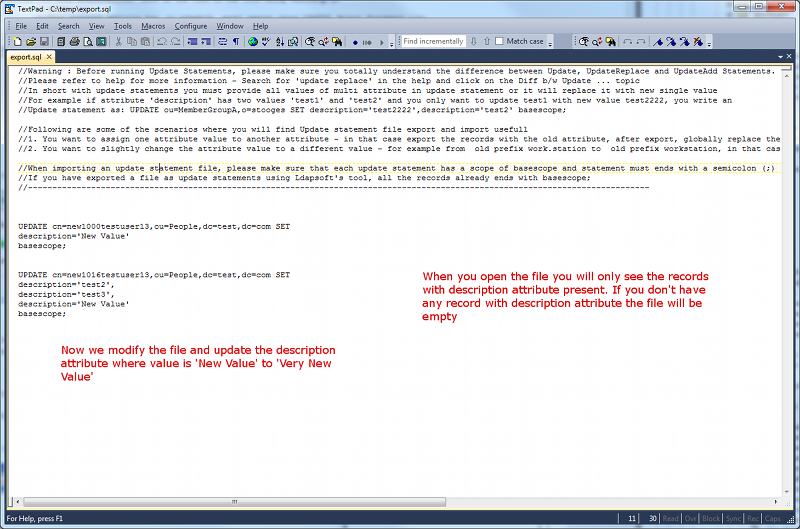Open the Tools menu
The height and width of the screenshot is (529, 800).
(x=122, y=26)
